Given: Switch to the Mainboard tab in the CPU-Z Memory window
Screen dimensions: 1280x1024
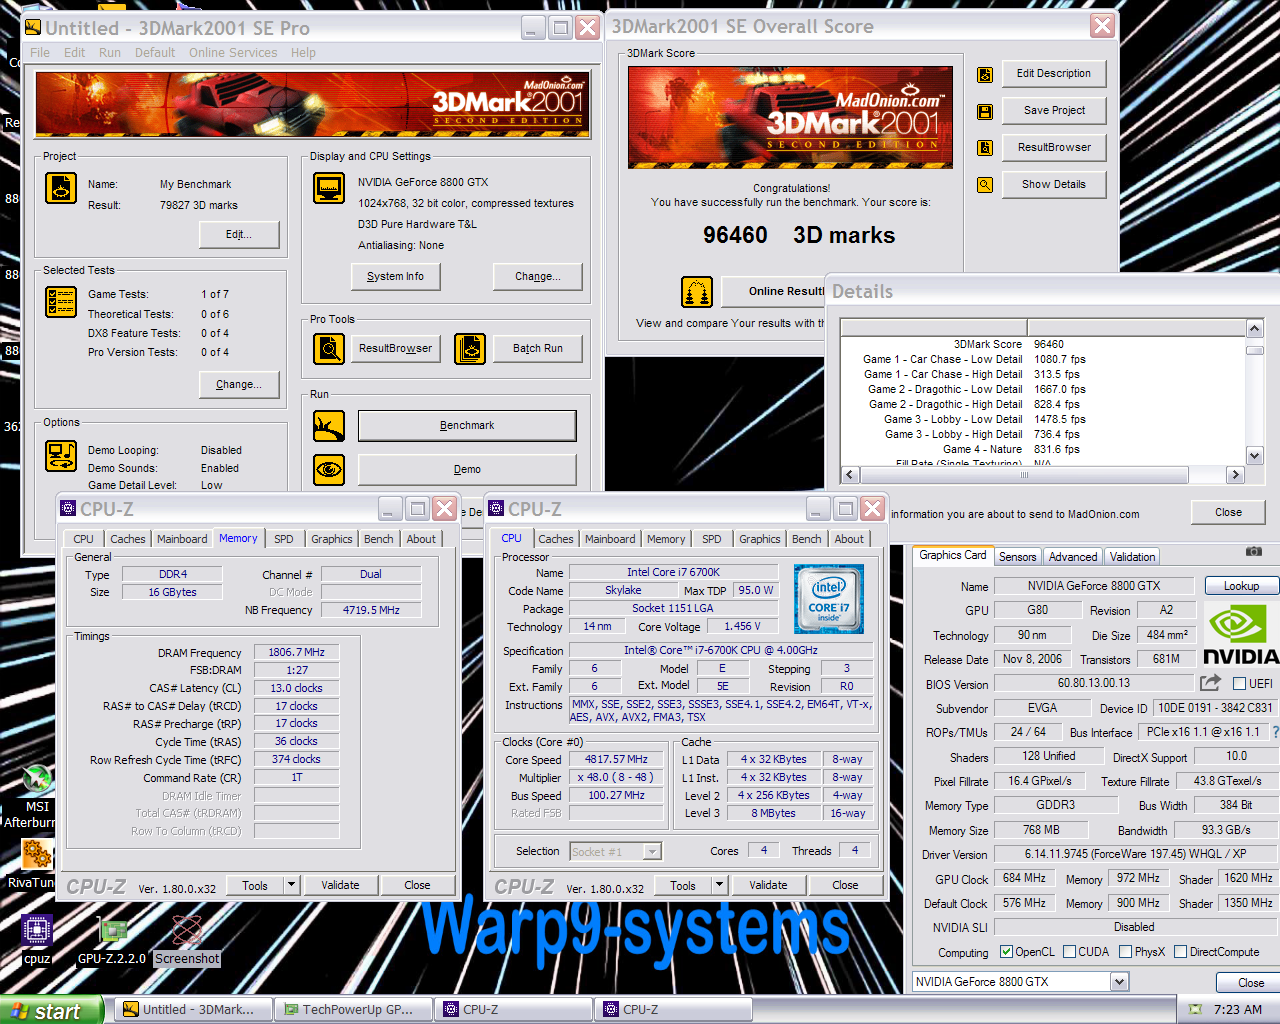Looking at the screenshot, I should pos(182,539).
